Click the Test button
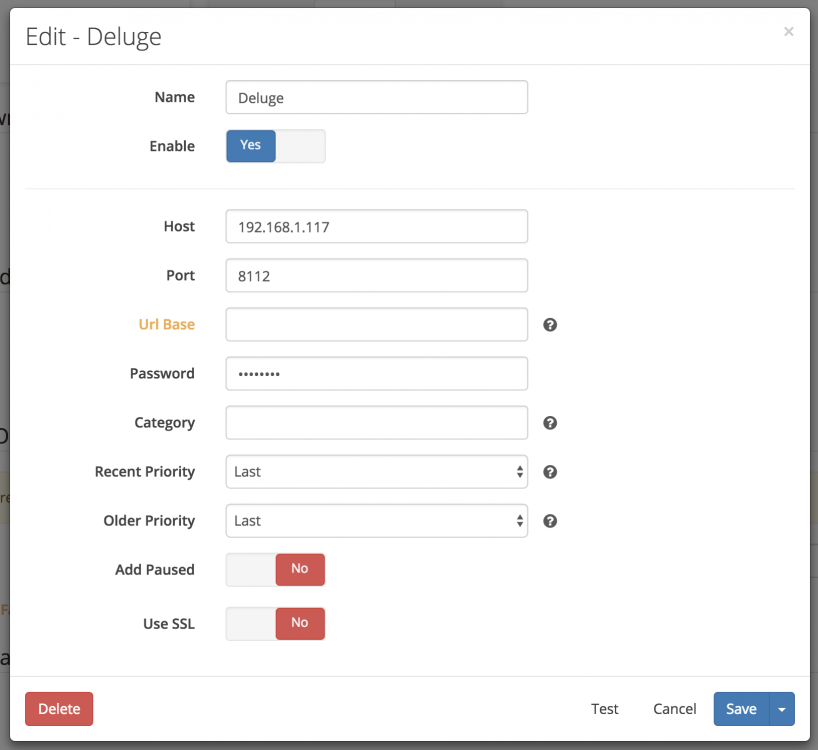818x750 pixels. (604, 709)
